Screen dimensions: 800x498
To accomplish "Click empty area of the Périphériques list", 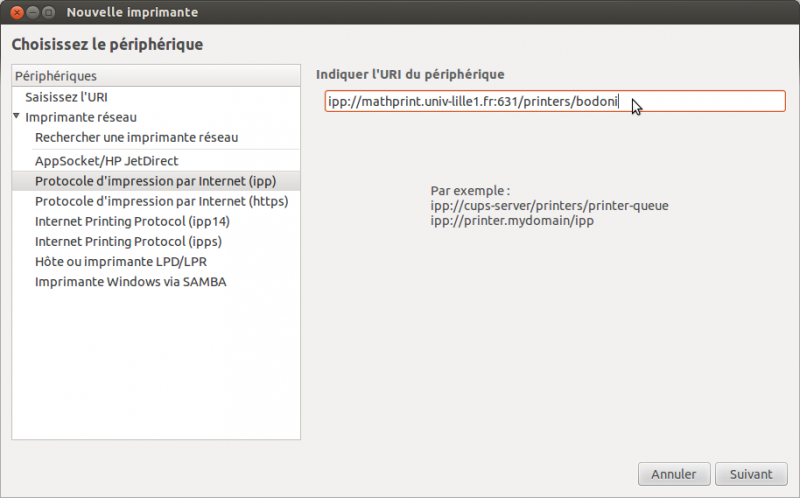I will [x=156, y=365].
